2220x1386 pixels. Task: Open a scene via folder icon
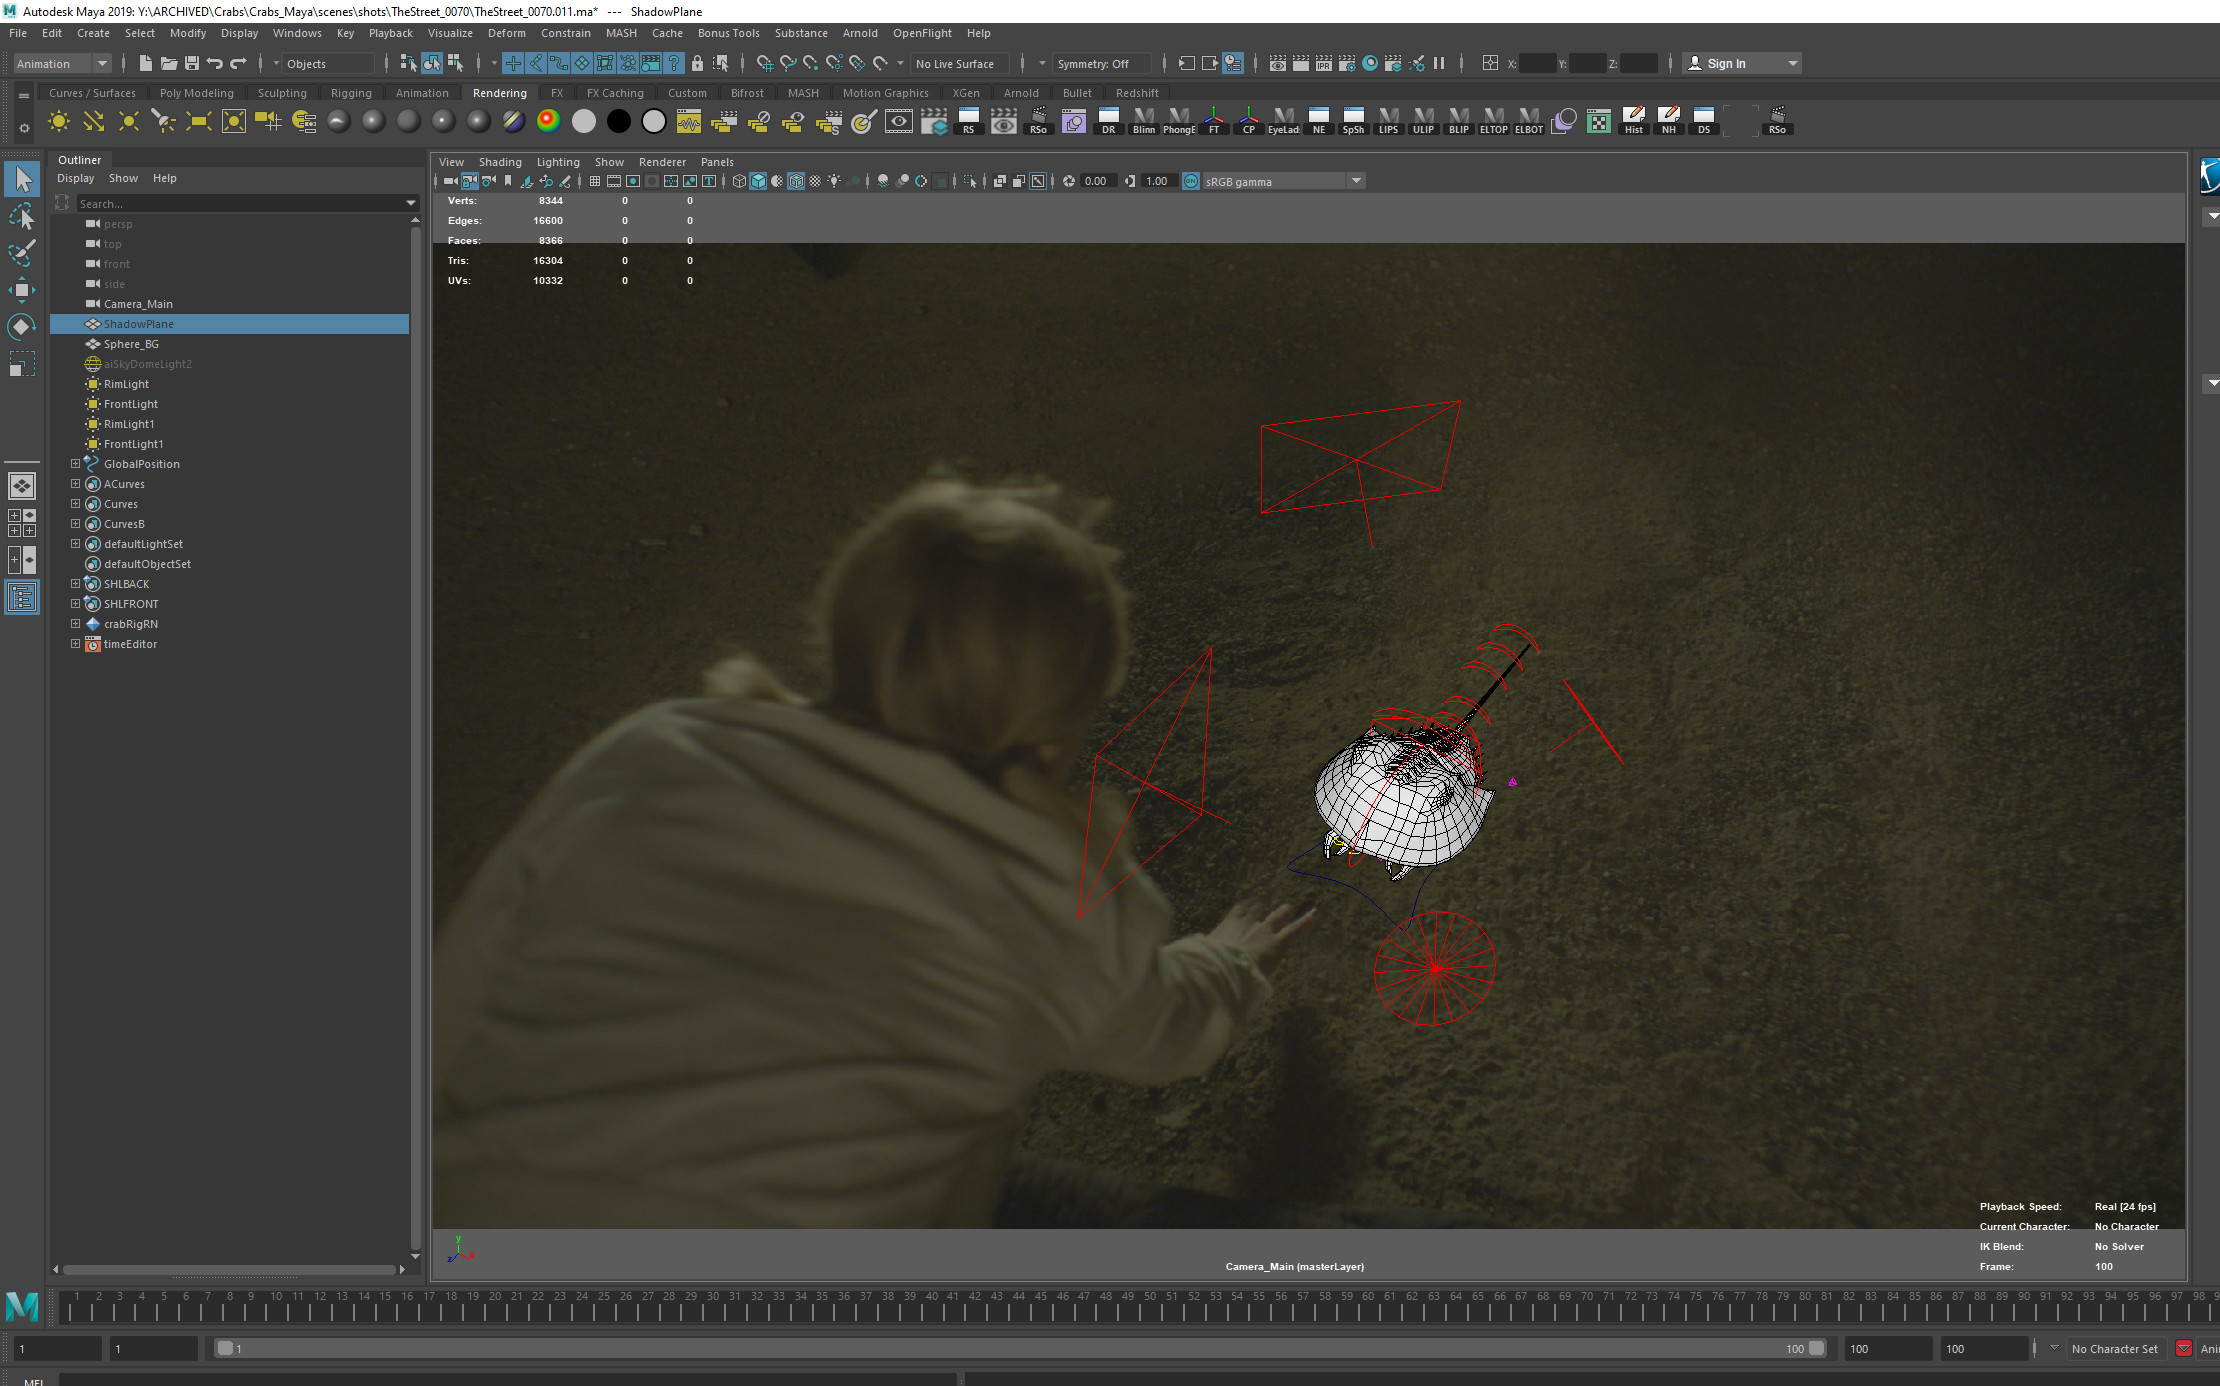point(169,63)
